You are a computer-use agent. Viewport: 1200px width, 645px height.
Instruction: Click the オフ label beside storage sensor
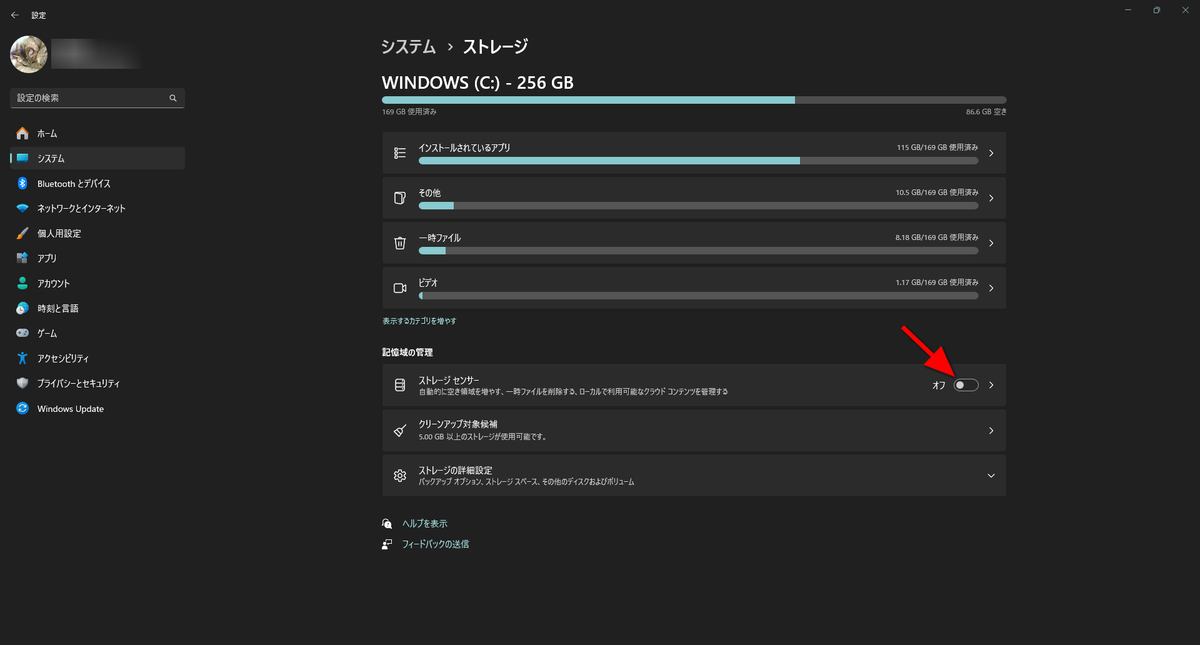(939, 385)
